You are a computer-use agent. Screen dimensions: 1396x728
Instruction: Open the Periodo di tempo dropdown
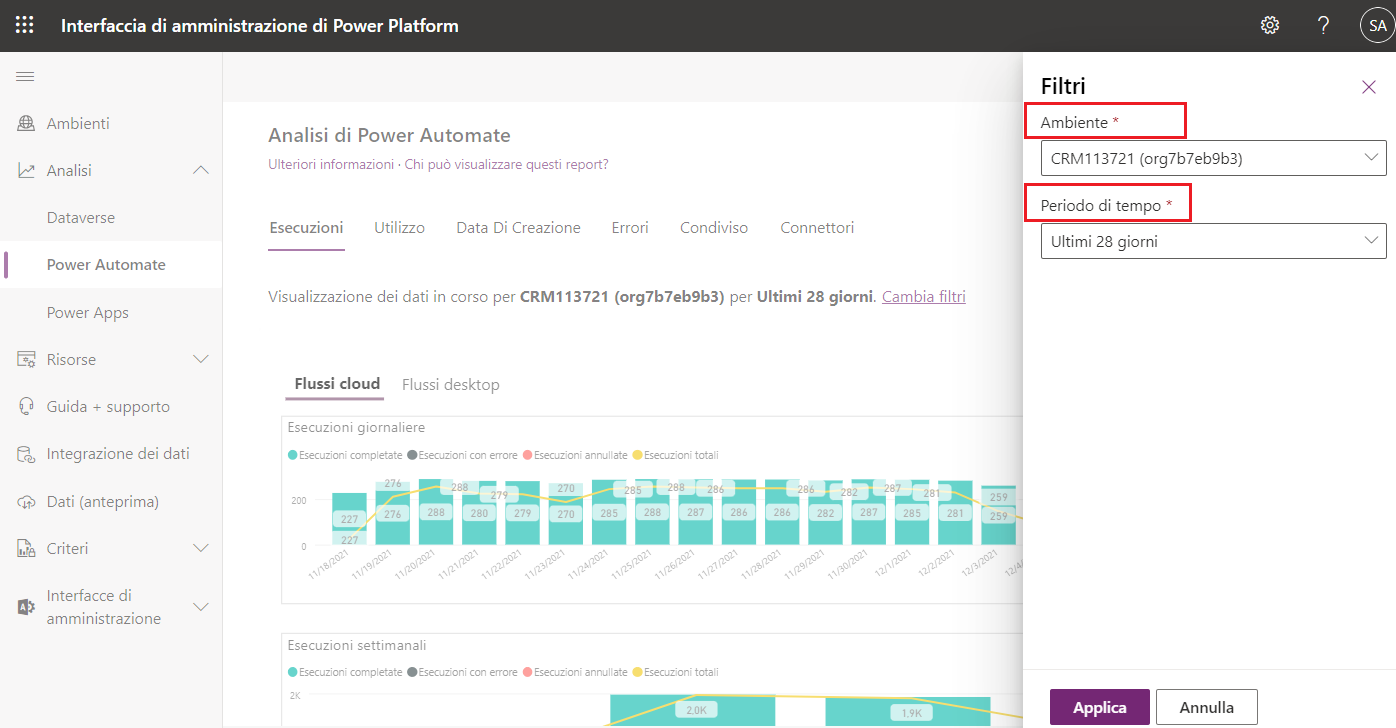tap(1213, 241)
